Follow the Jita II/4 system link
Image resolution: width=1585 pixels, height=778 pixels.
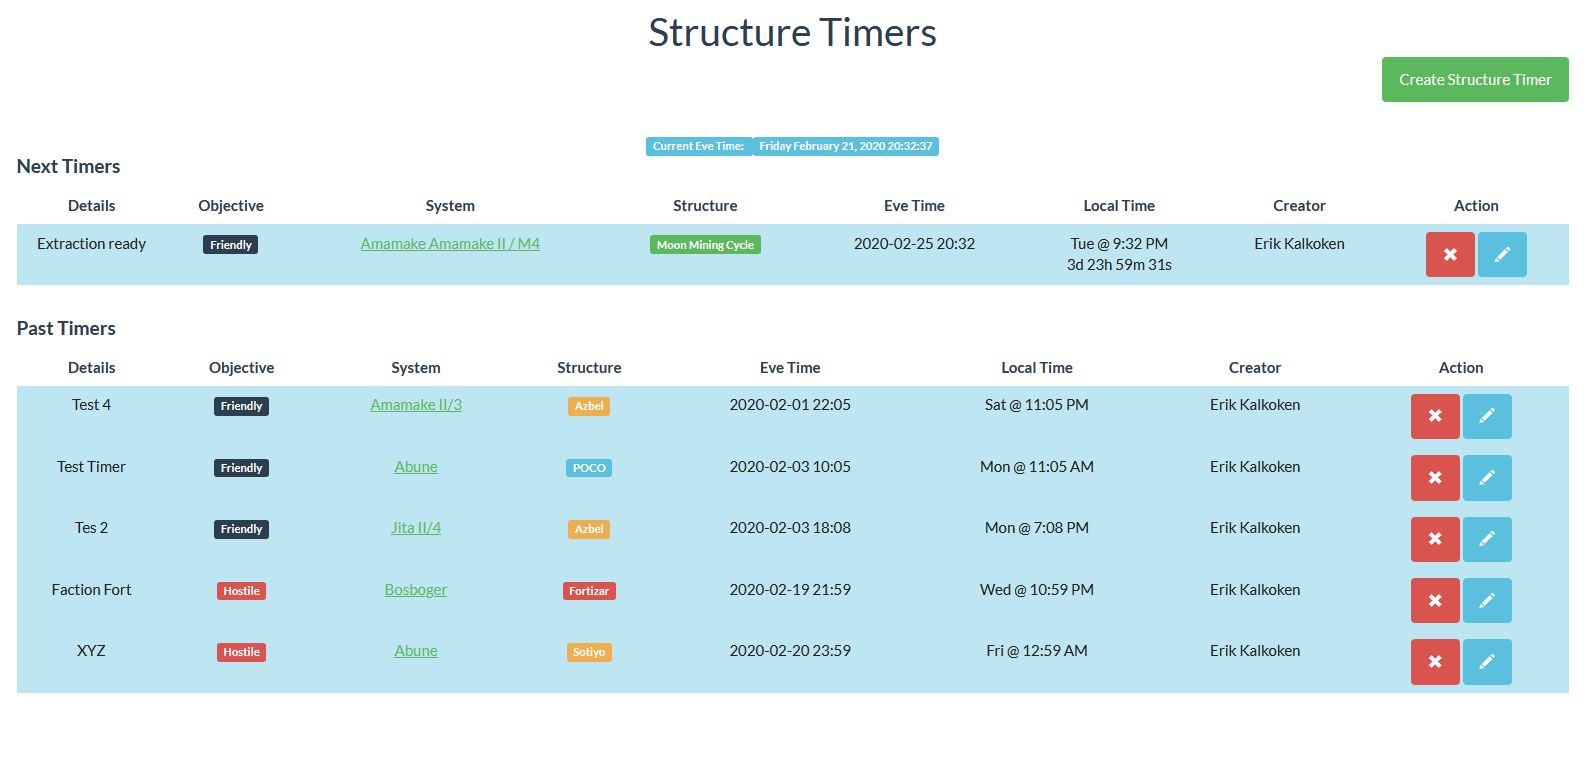[415, 528]
